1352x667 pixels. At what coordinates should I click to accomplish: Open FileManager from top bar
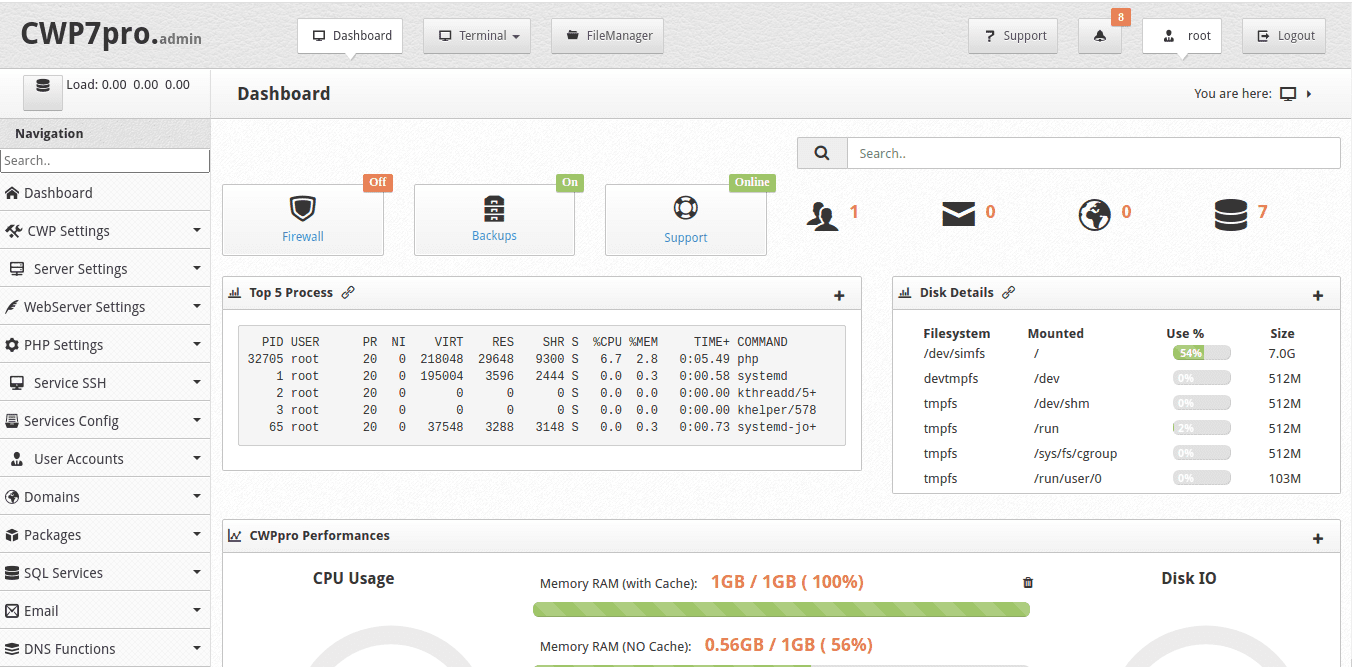(x=607, y=36)
